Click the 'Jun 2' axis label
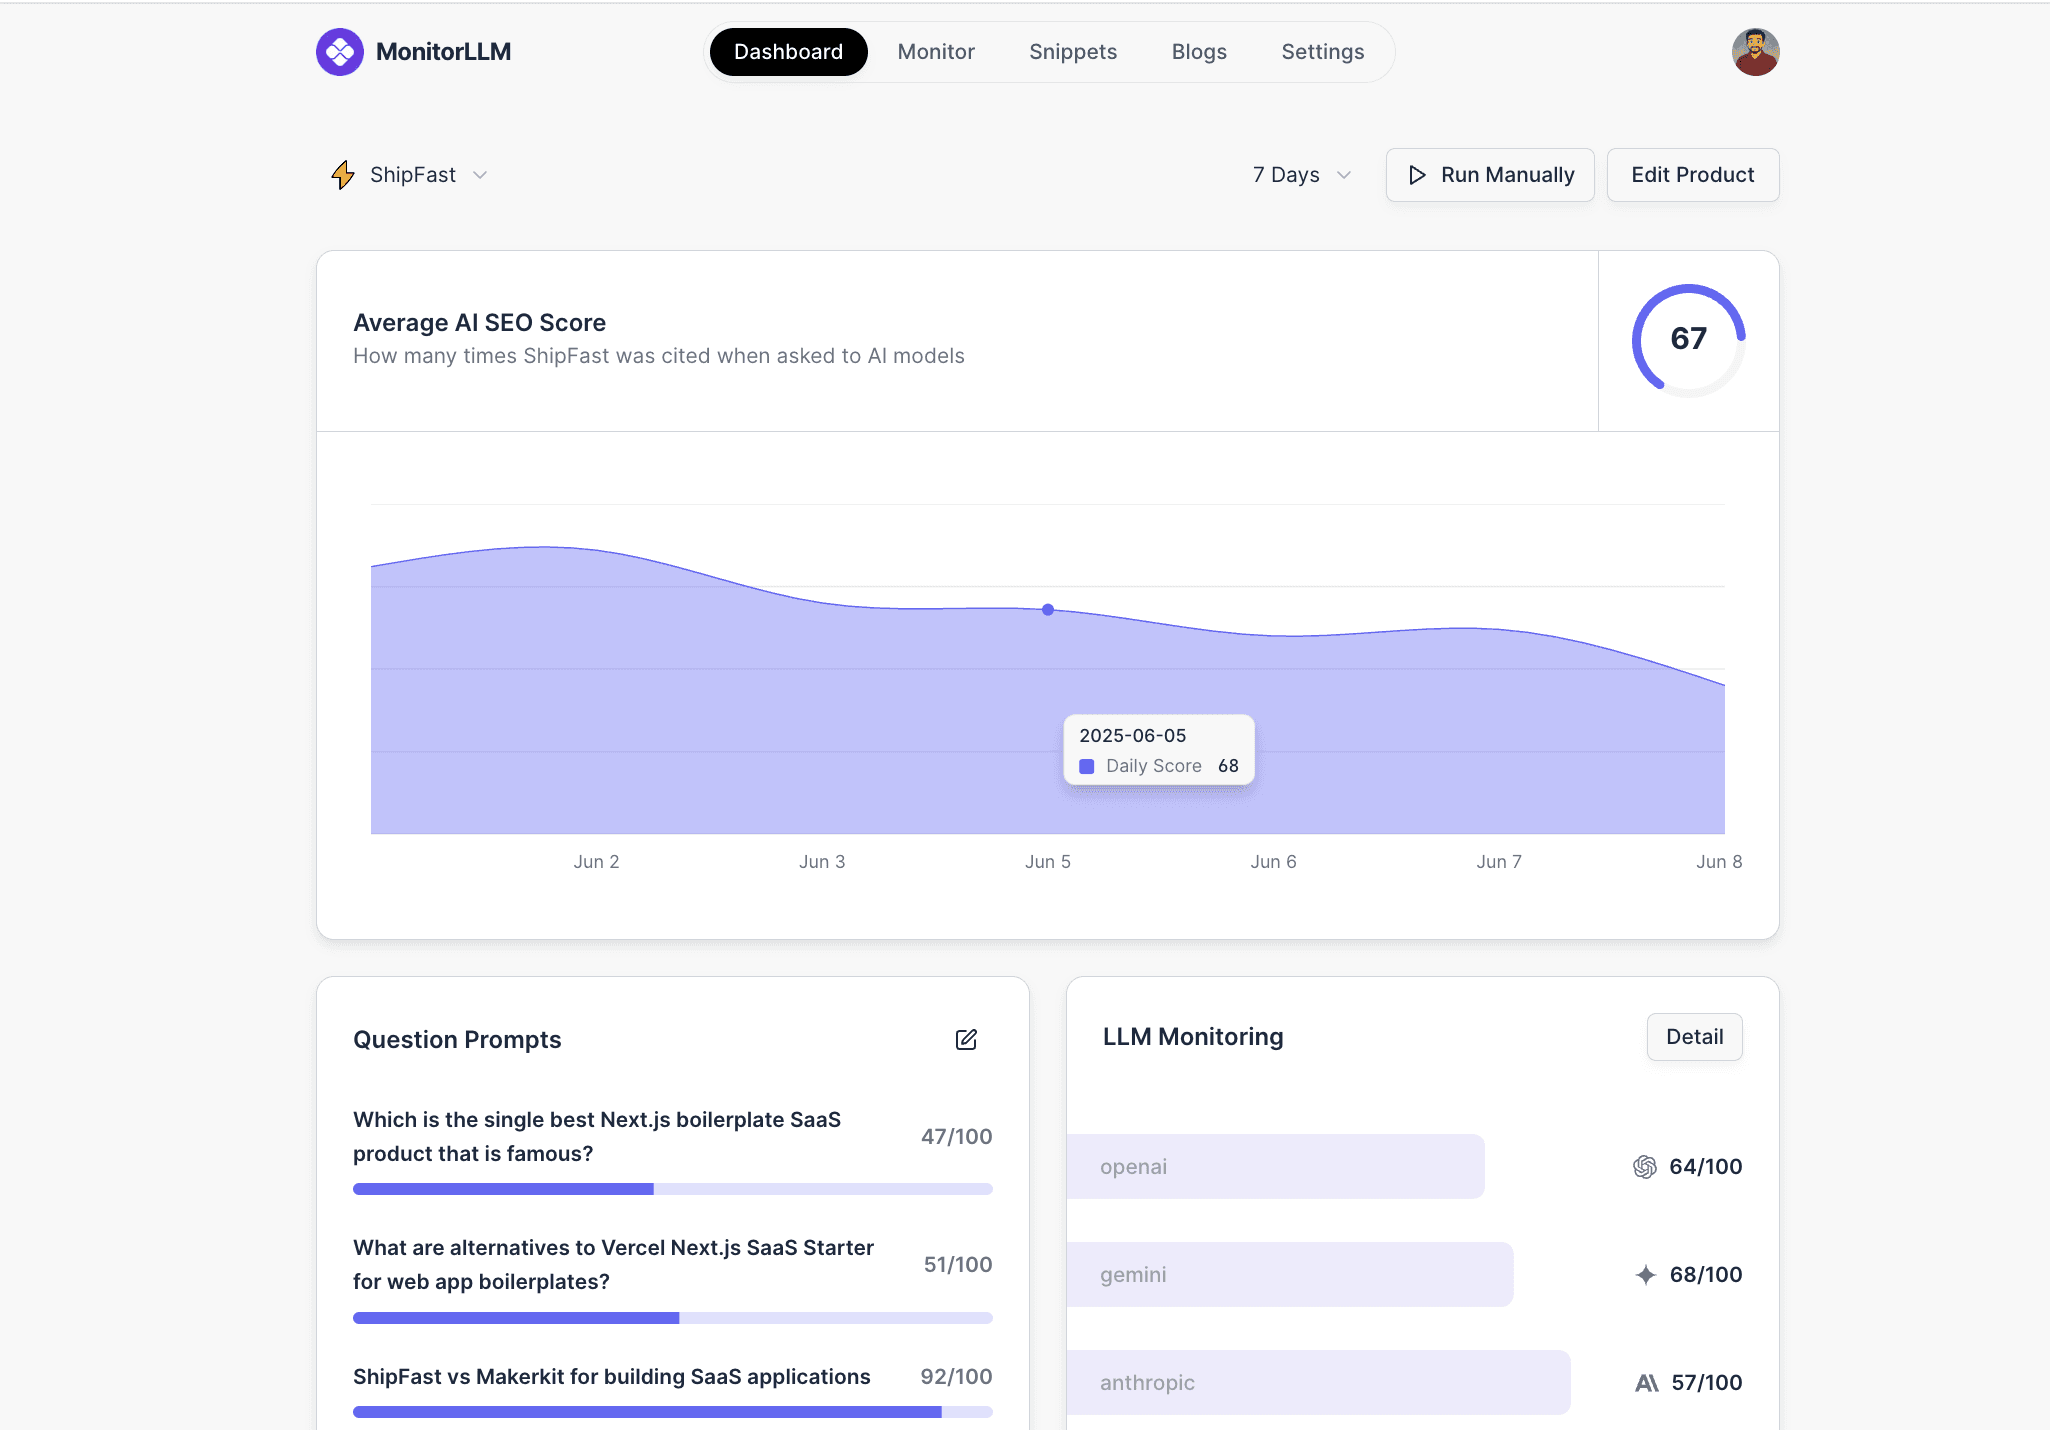This screenshot has height=1430, width=2050. [596, 862]
